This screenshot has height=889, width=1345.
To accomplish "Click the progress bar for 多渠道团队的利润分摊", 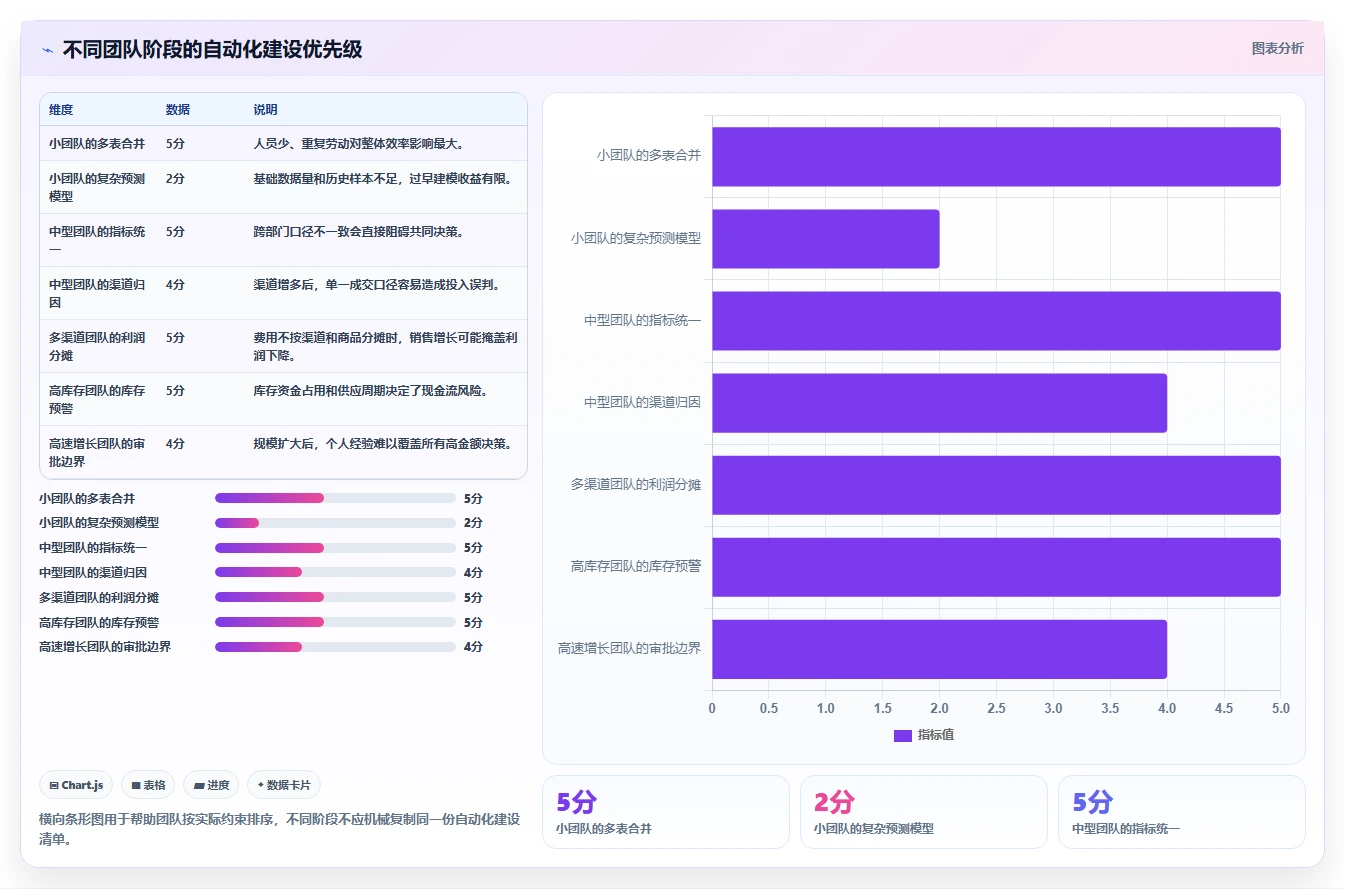I will coord(336,597).
